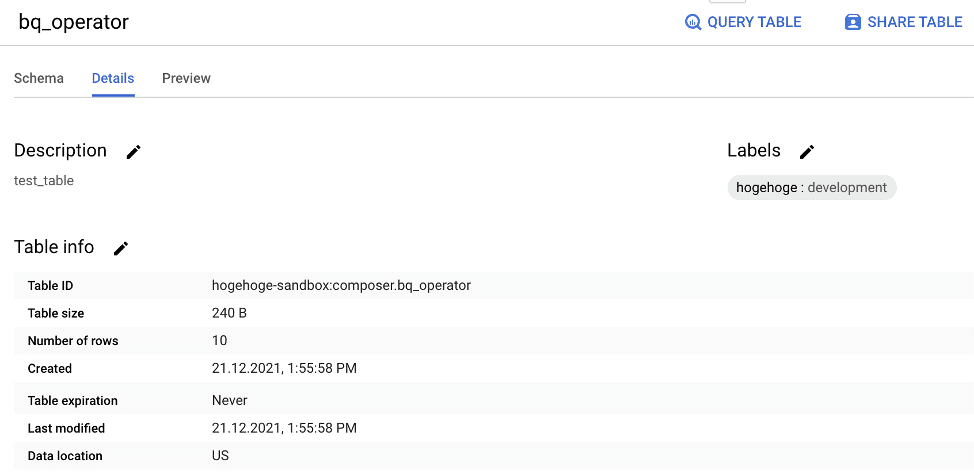
Task: Click the Last modified timestamp value
Action: (x=284, y=428)
